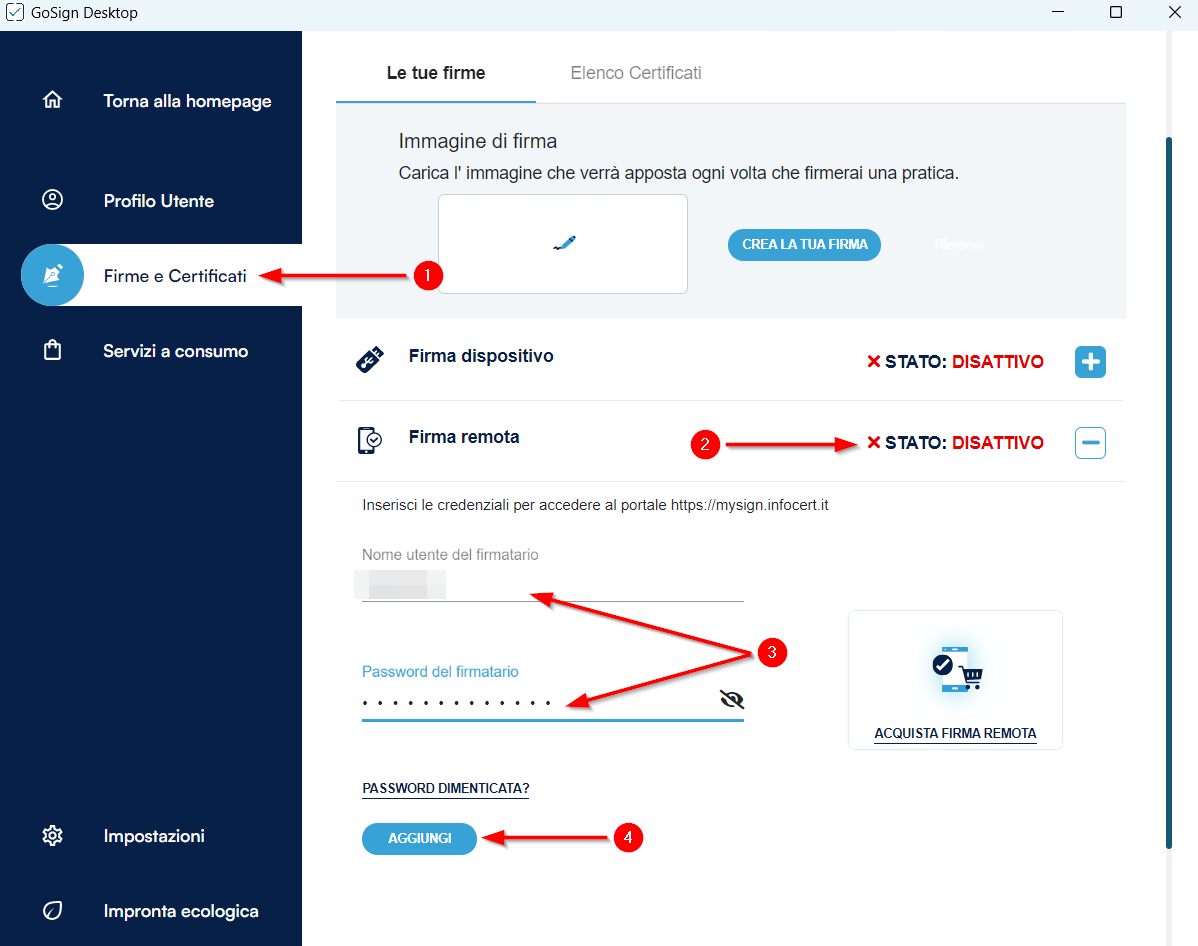Open Impostazioni settings page
This screenshot has width=1198, height=946.
tap(154, 836)
